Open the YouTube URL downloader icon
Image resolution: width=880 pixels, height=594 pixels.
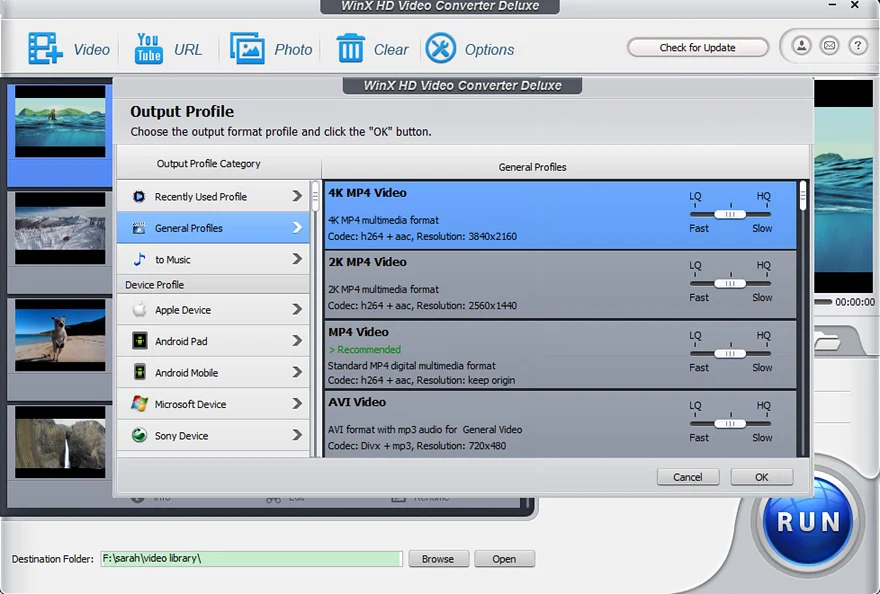point(148,49)
